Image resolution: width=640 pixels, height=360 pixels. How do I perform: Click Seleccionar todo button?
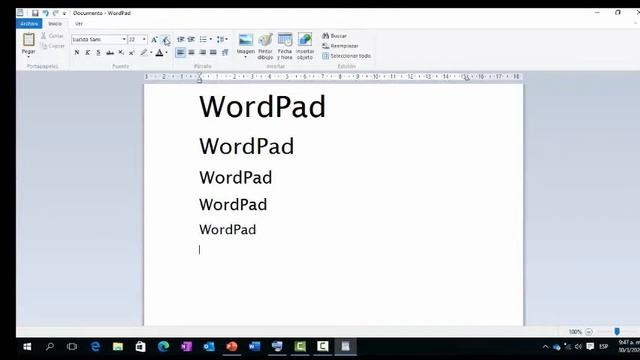347,56
